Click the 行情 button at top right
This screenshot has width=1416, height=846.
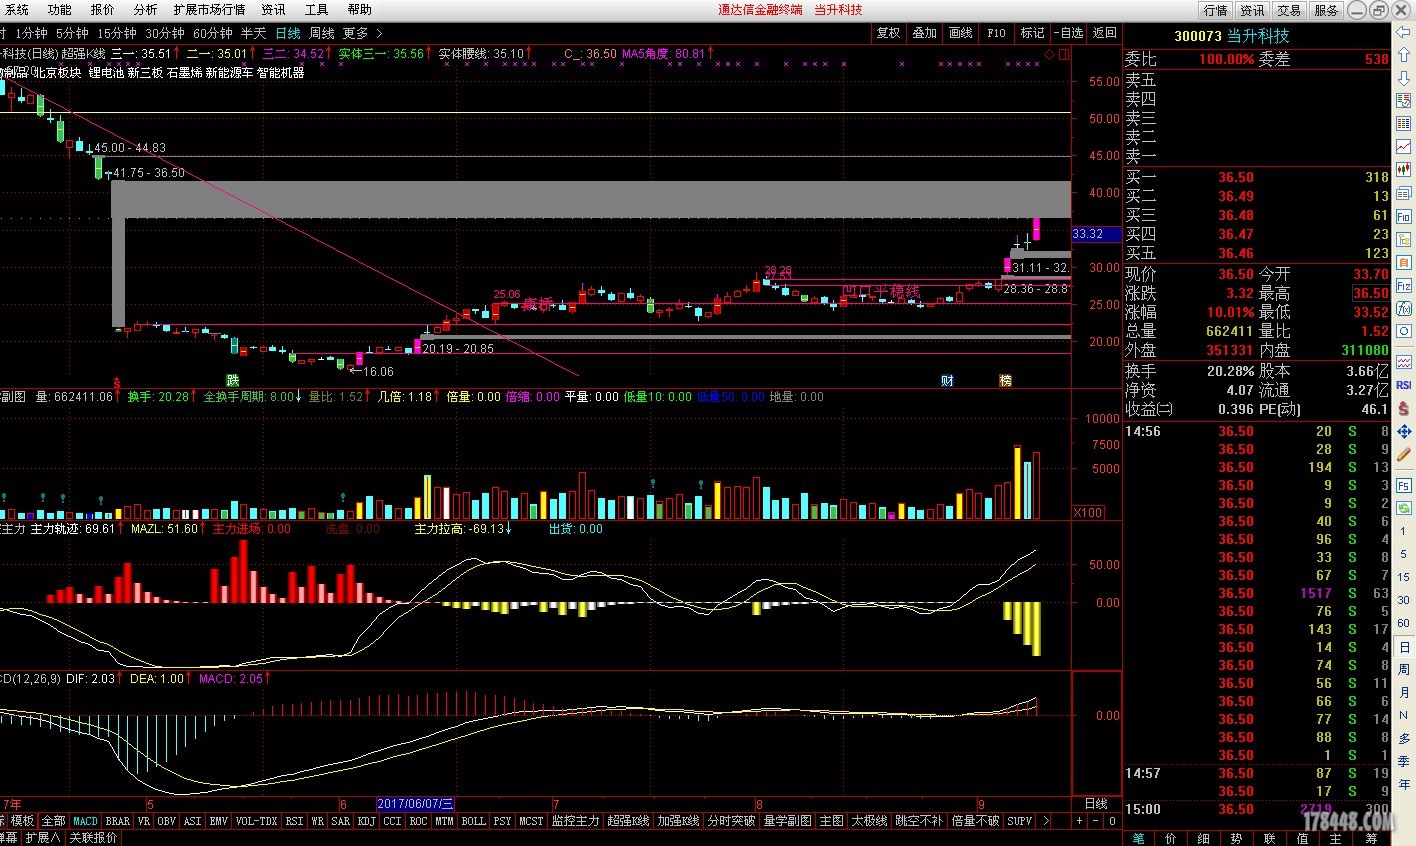click(1215, 10)
